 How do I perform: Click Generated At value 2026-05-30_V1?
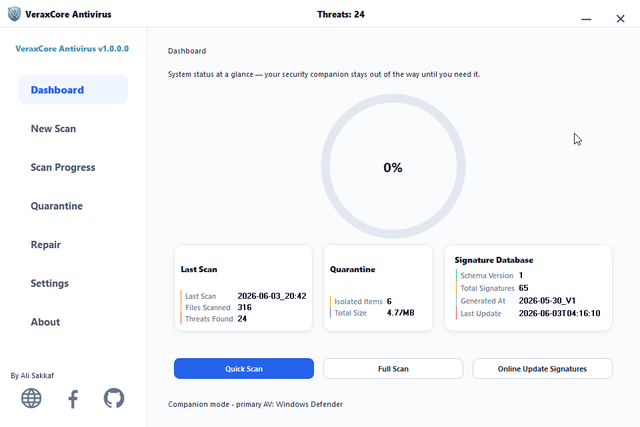547,301
